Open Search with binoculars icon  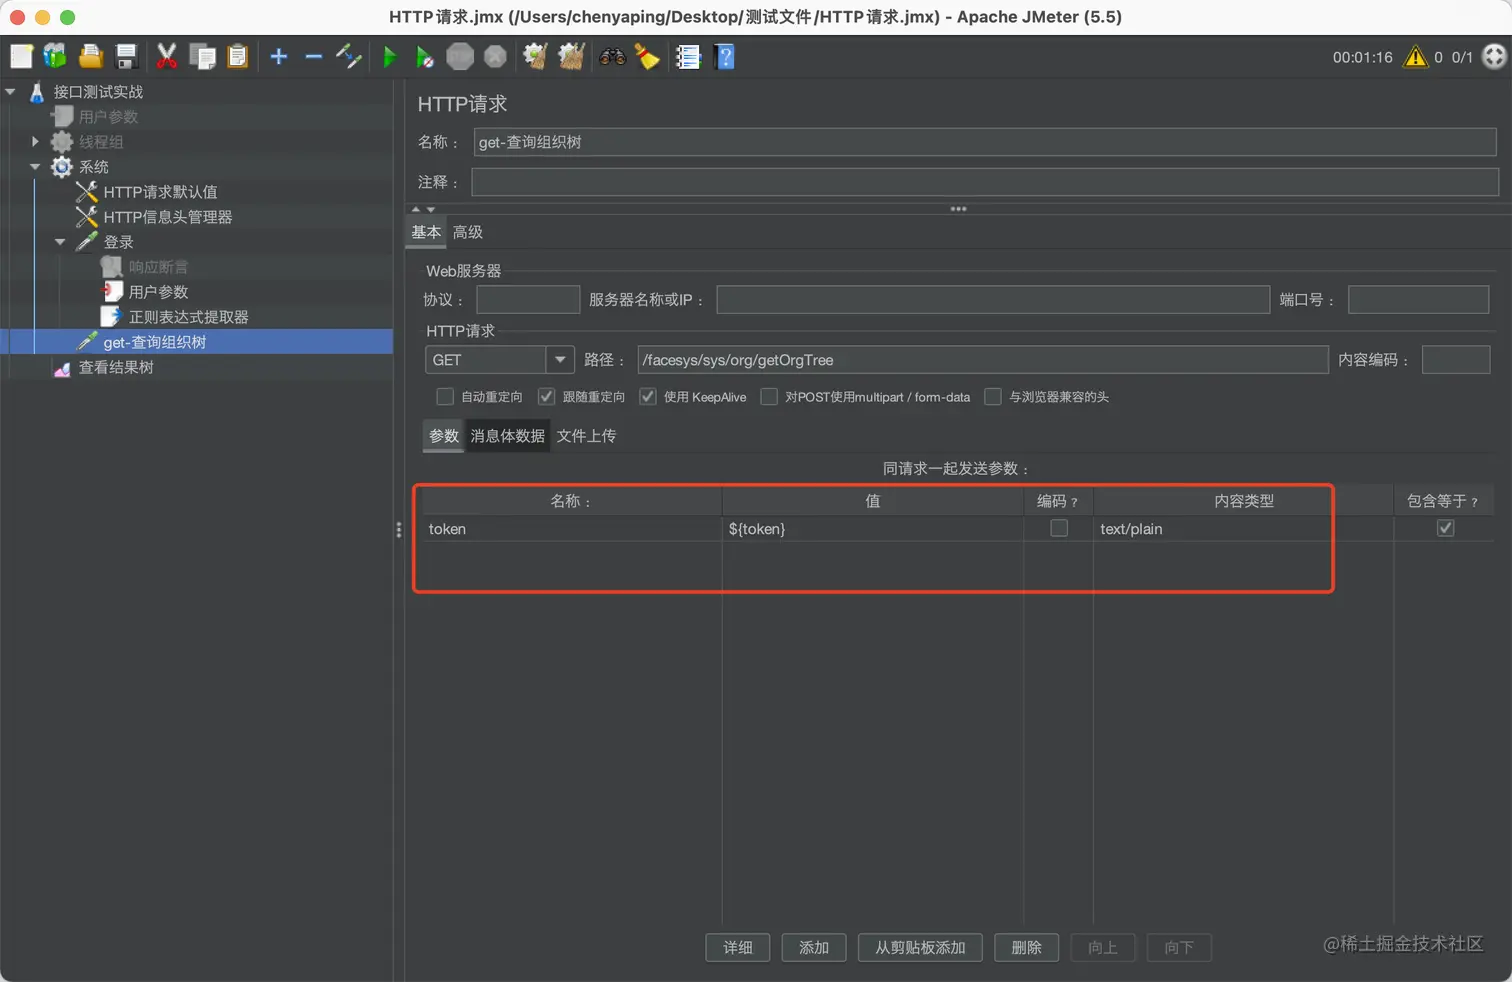click(612, 57)
